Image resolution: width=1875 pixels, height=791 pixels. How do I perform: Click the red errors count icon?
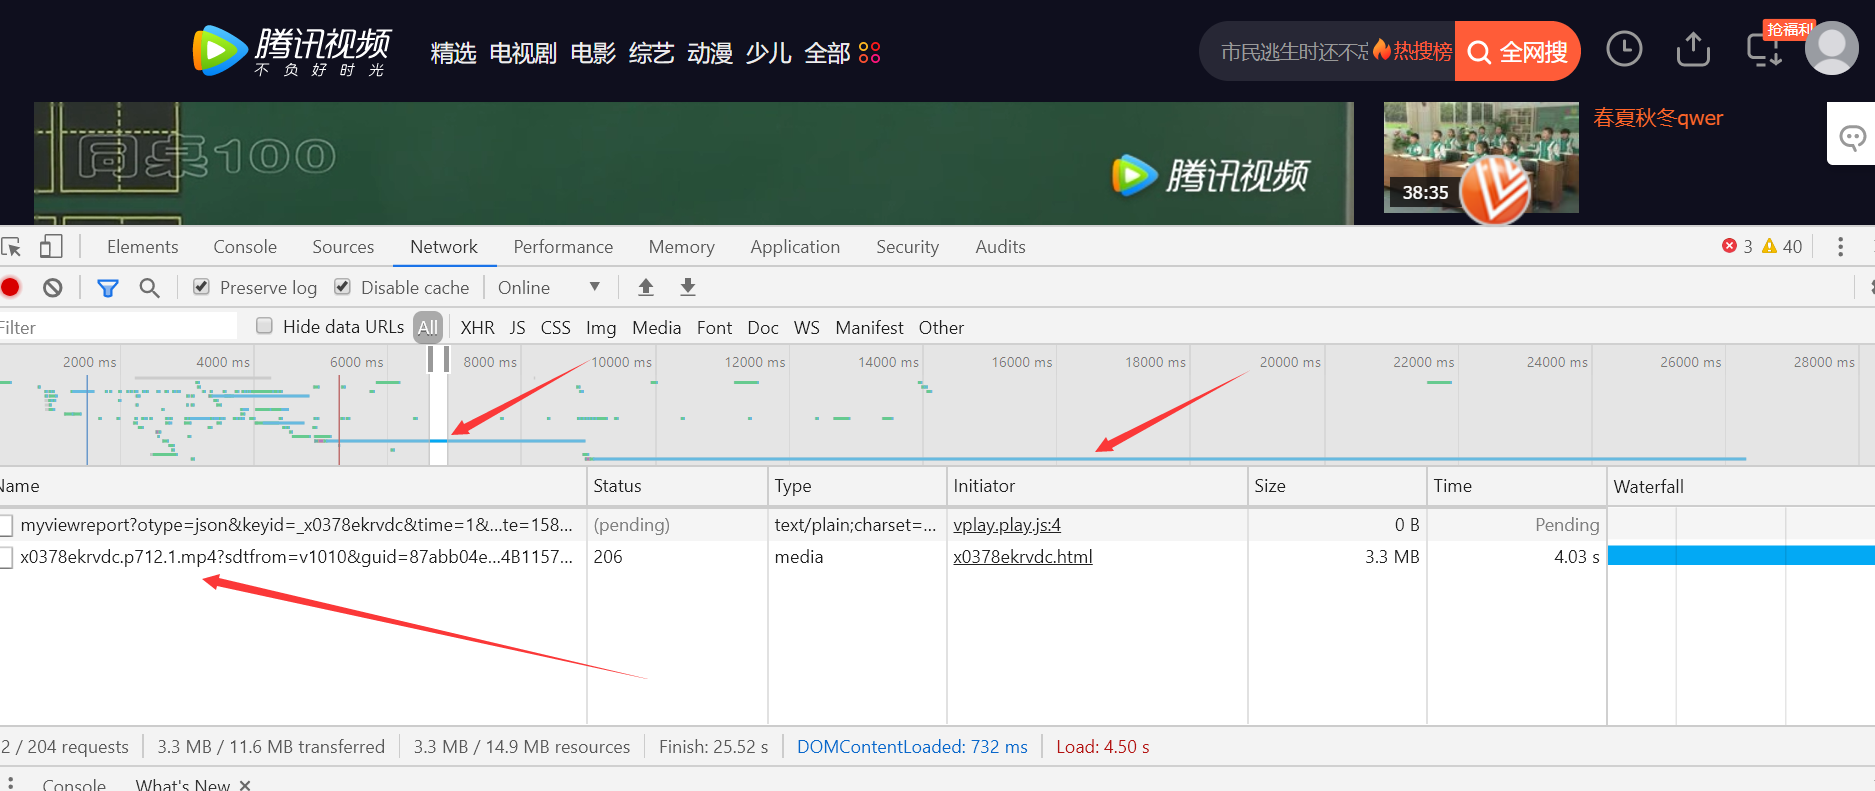pos(1729,246)
